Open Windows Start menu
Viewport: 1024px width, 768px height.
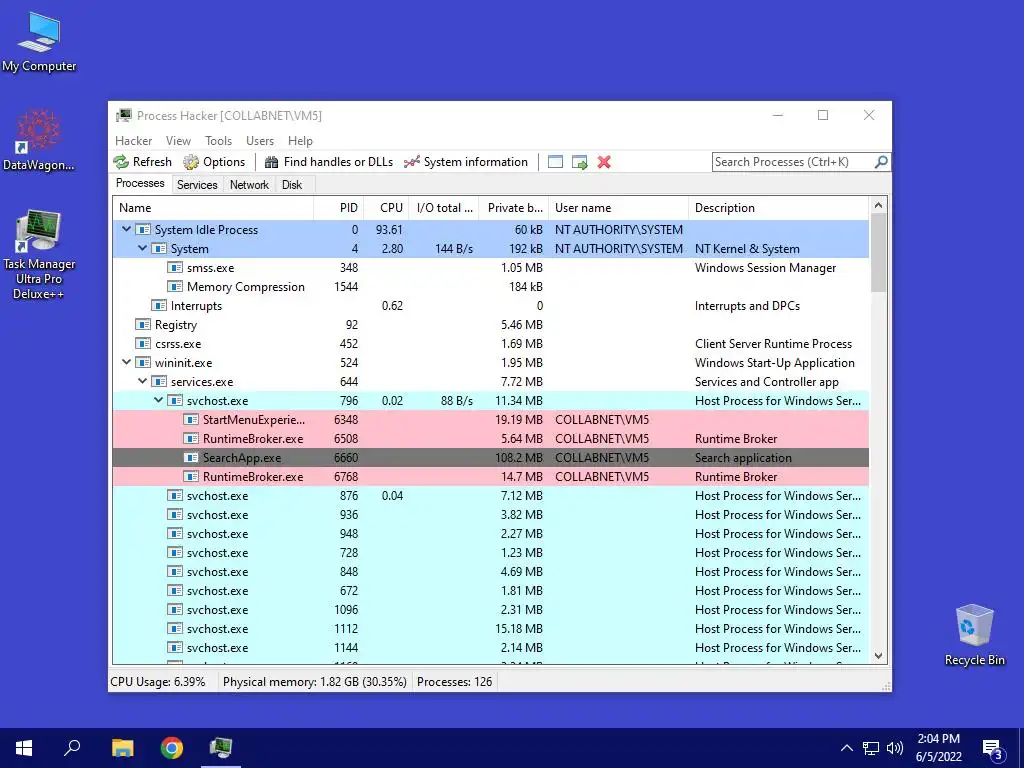tap(24, 748)
